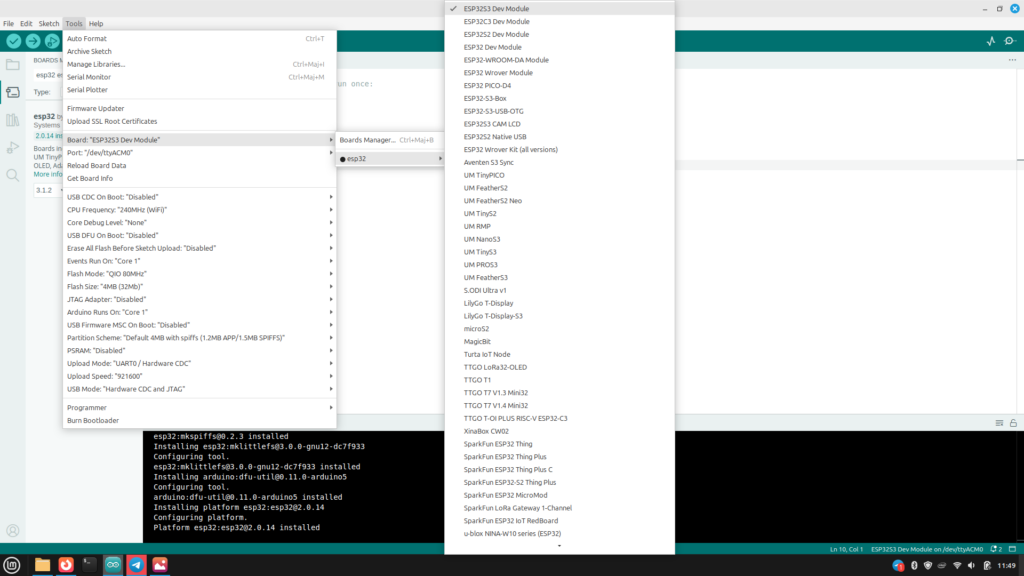
Task: Open the Sketchbook folder sidebar icon
Action: coord(12,65)
